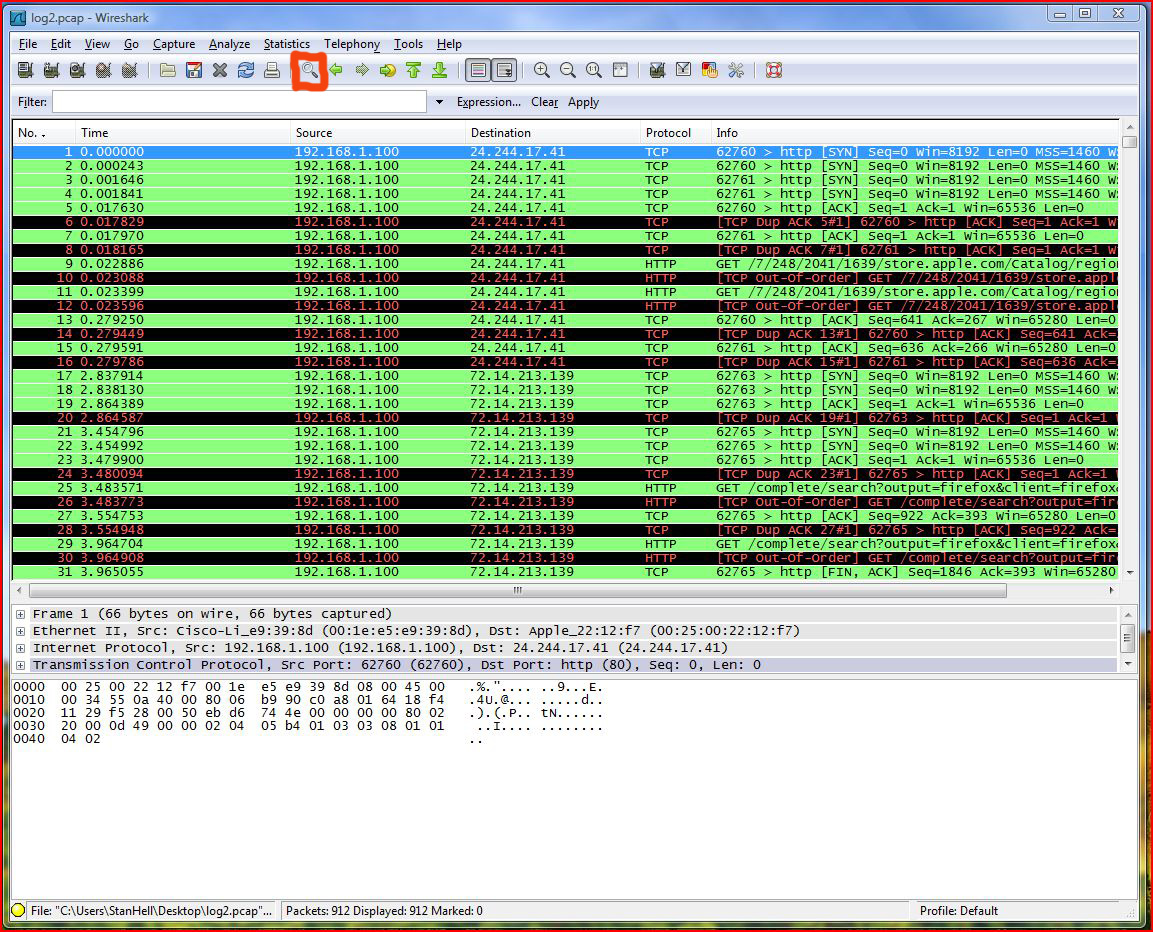The width and height of the screenshot is (1153, 932).
Task: Open a capture file
Action: (168, 71)
